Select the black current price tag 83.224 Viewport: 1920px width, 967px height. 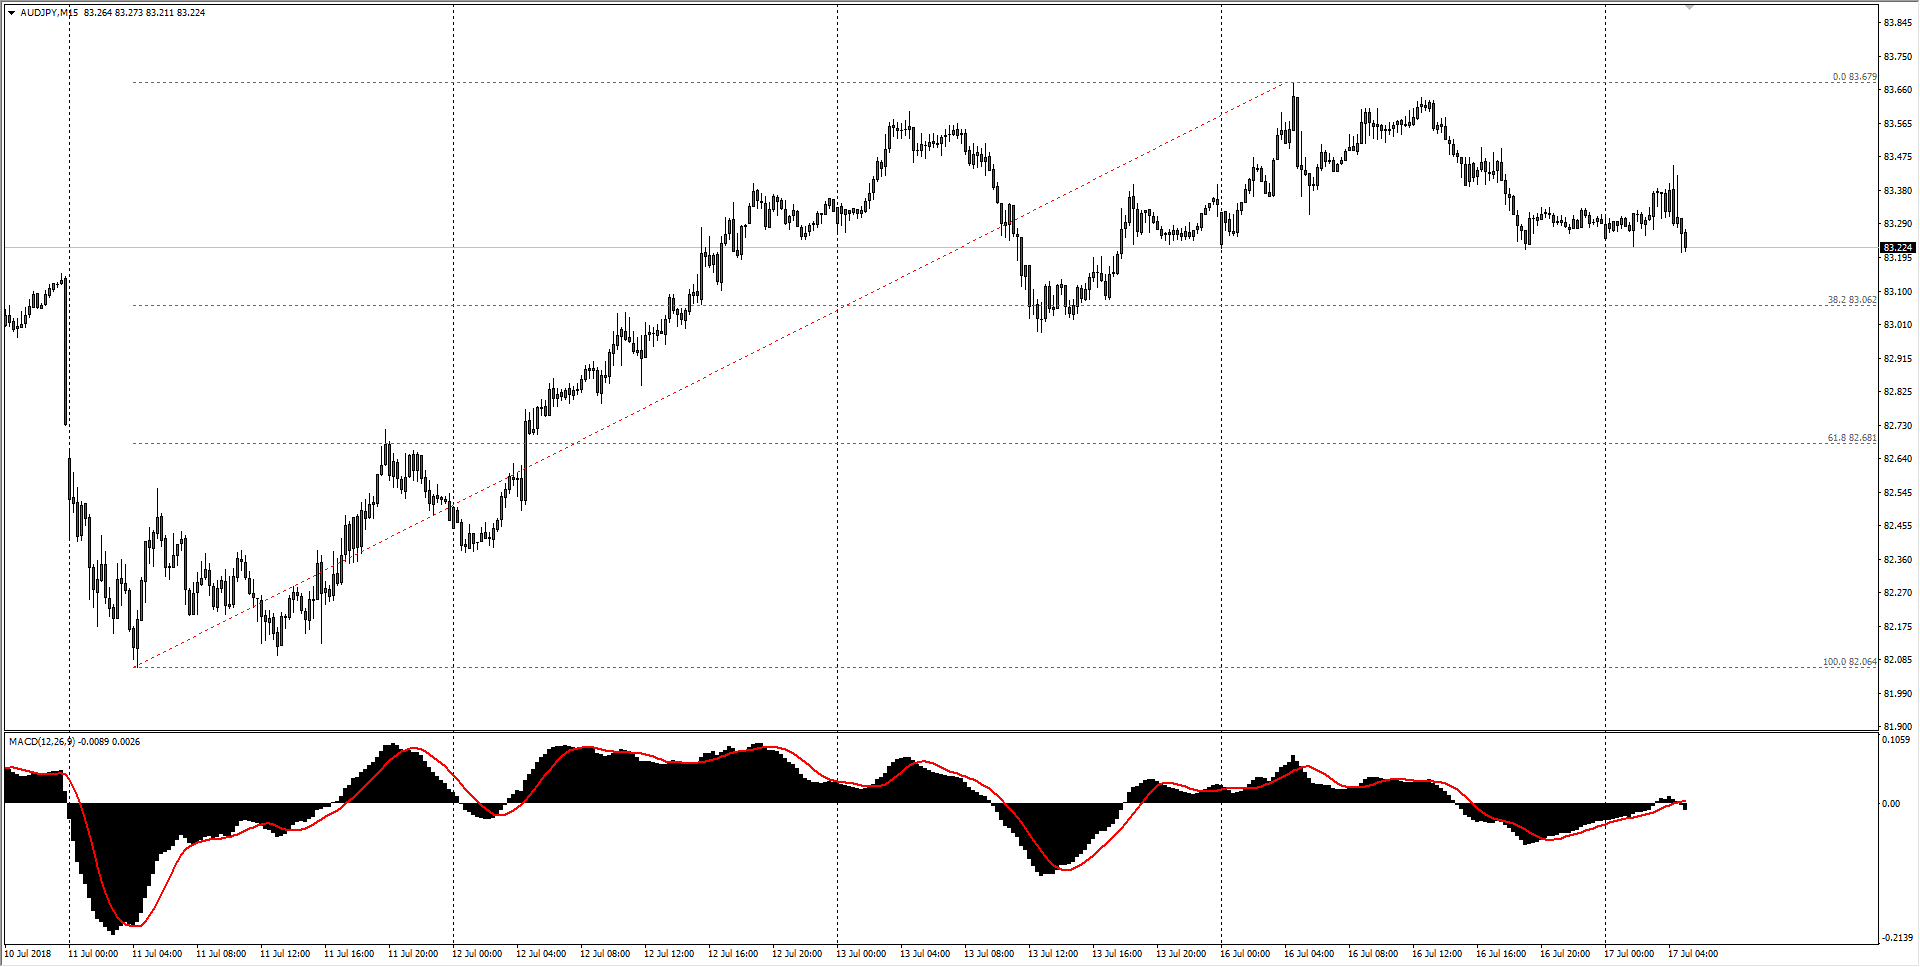click(x=1896, y=247)
